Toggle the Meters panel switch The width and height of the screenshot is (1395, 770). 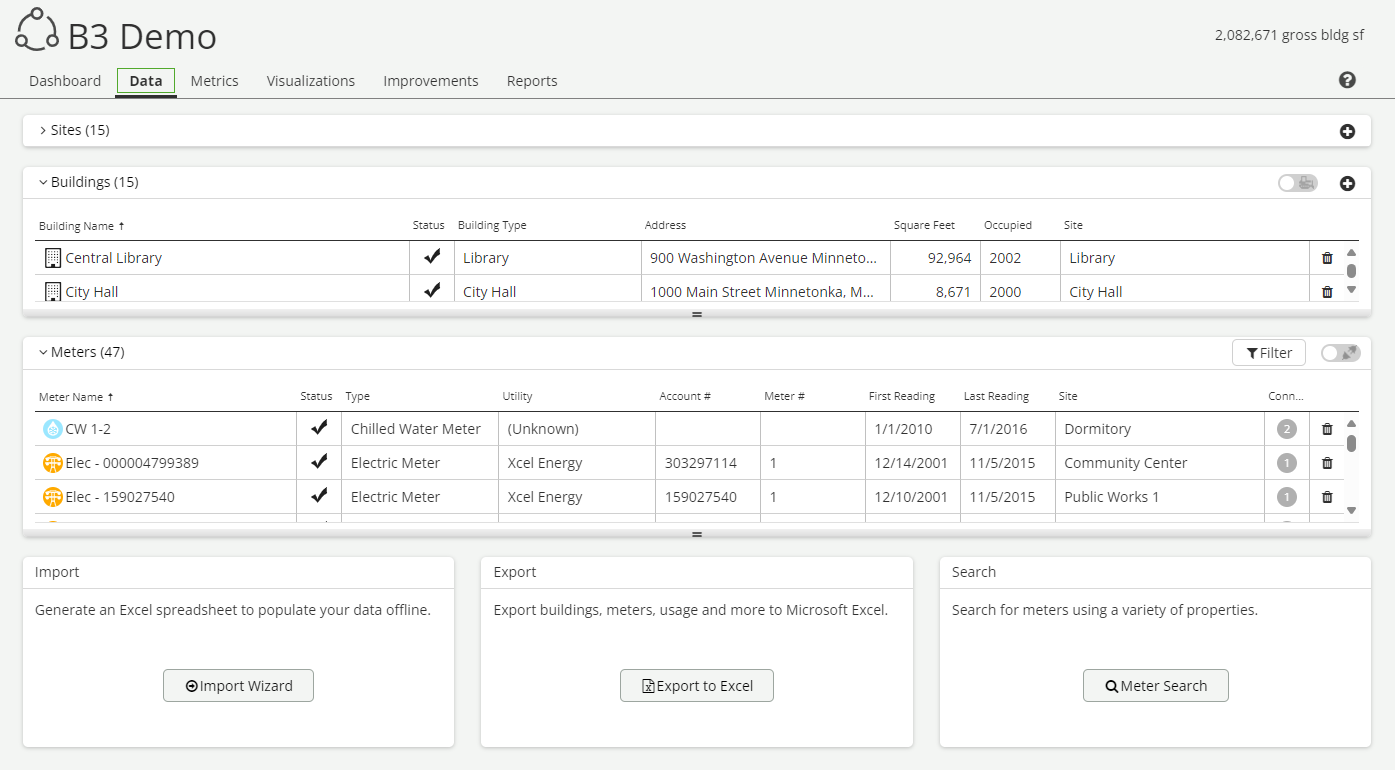(1340, 353)
